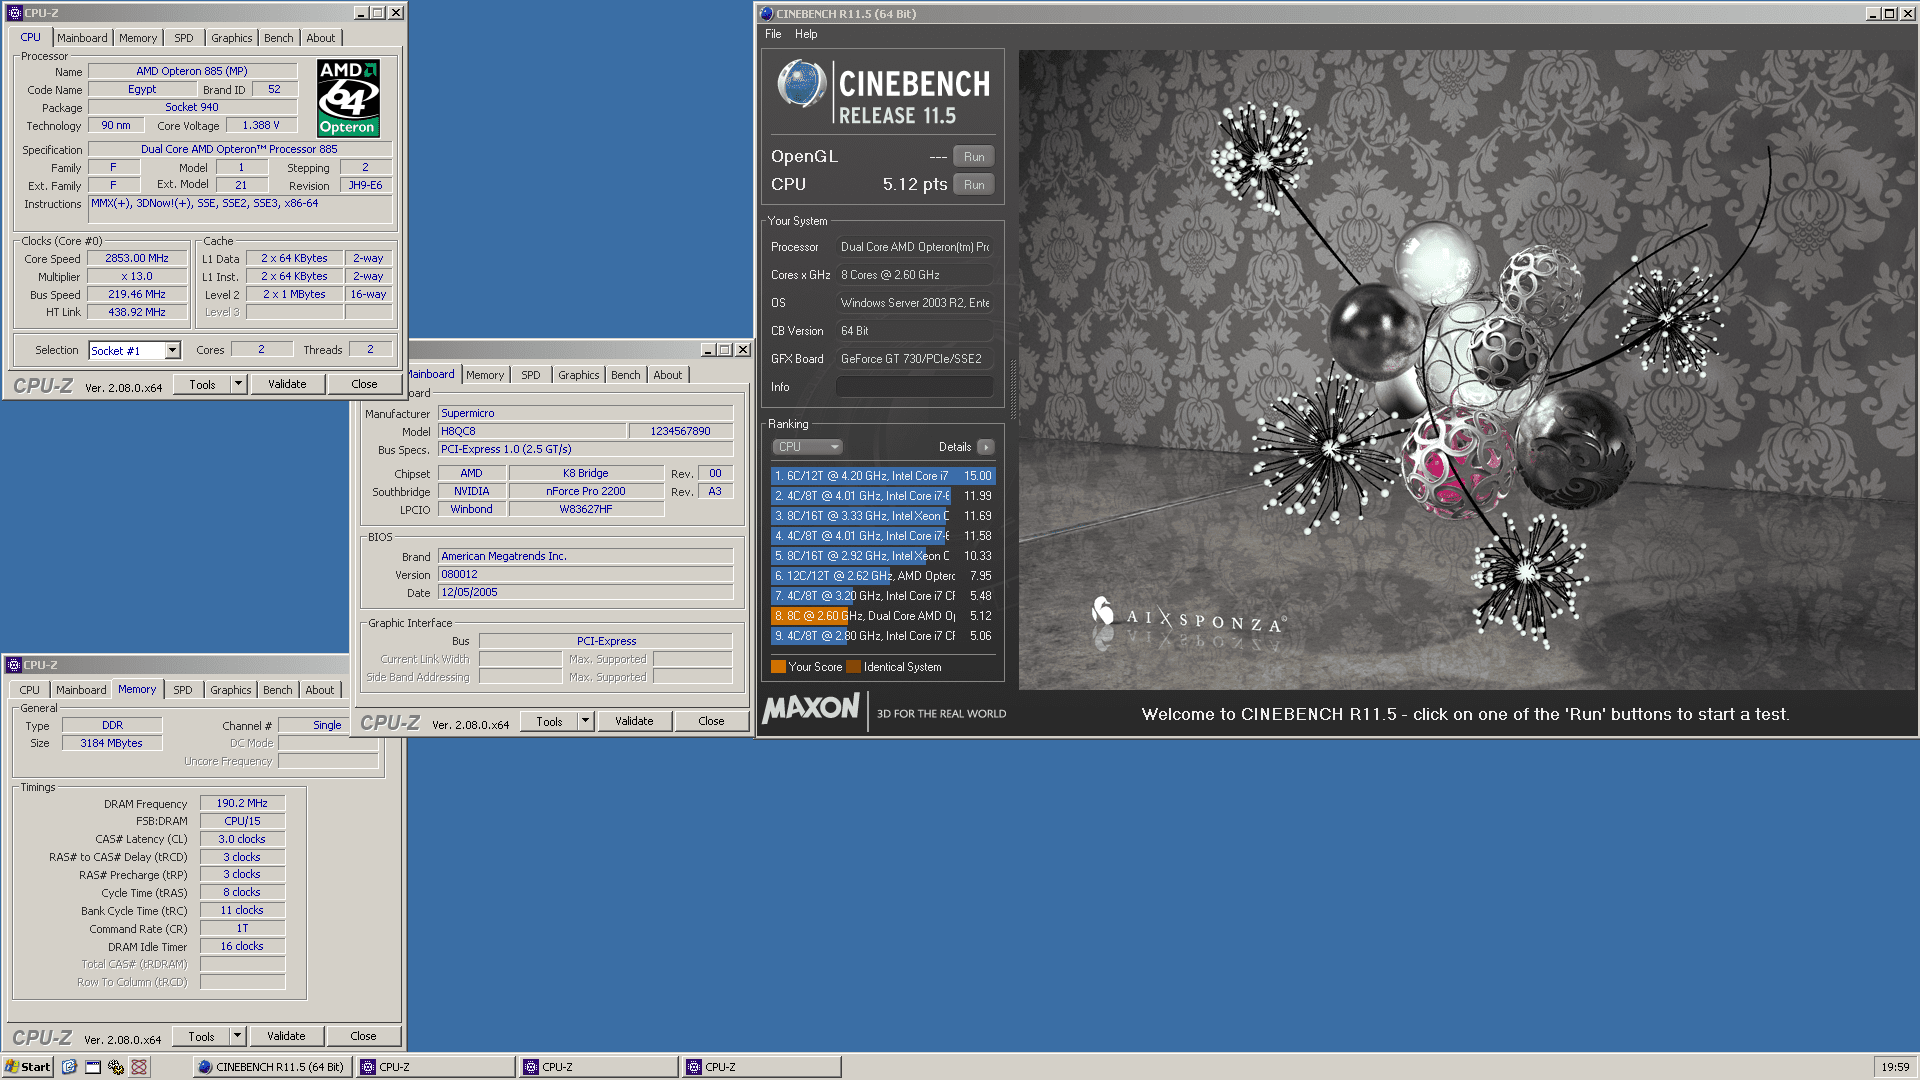Switch to Mainboard tab in top CPU-Z window
This screenshot has width=1920, height=1080.
pyautogui.click(x=82, y=38)
